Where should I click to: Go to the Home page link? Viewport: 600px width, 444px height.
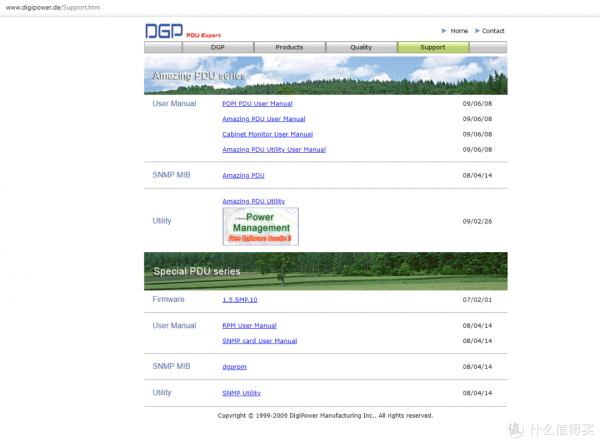(x=458, y=31)
